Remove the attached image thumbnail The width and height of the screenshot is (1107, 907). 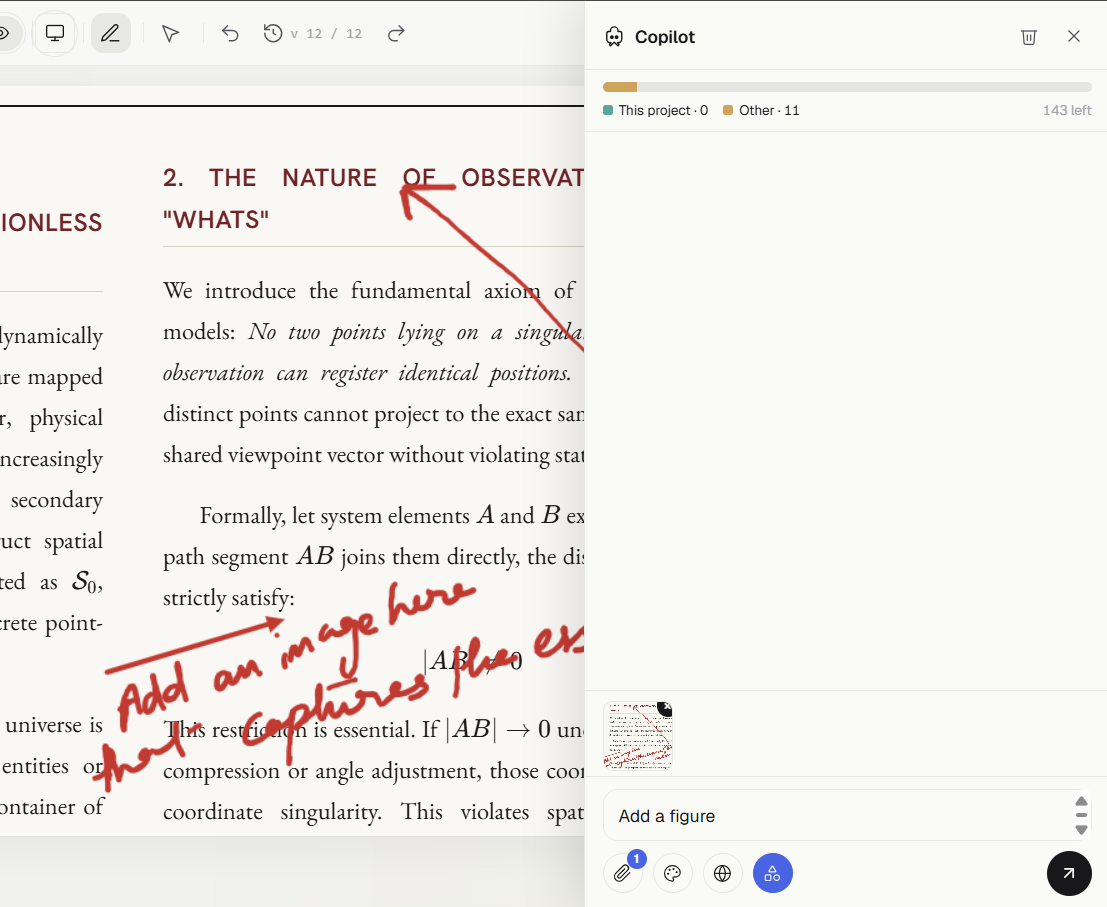coord(666,707)
